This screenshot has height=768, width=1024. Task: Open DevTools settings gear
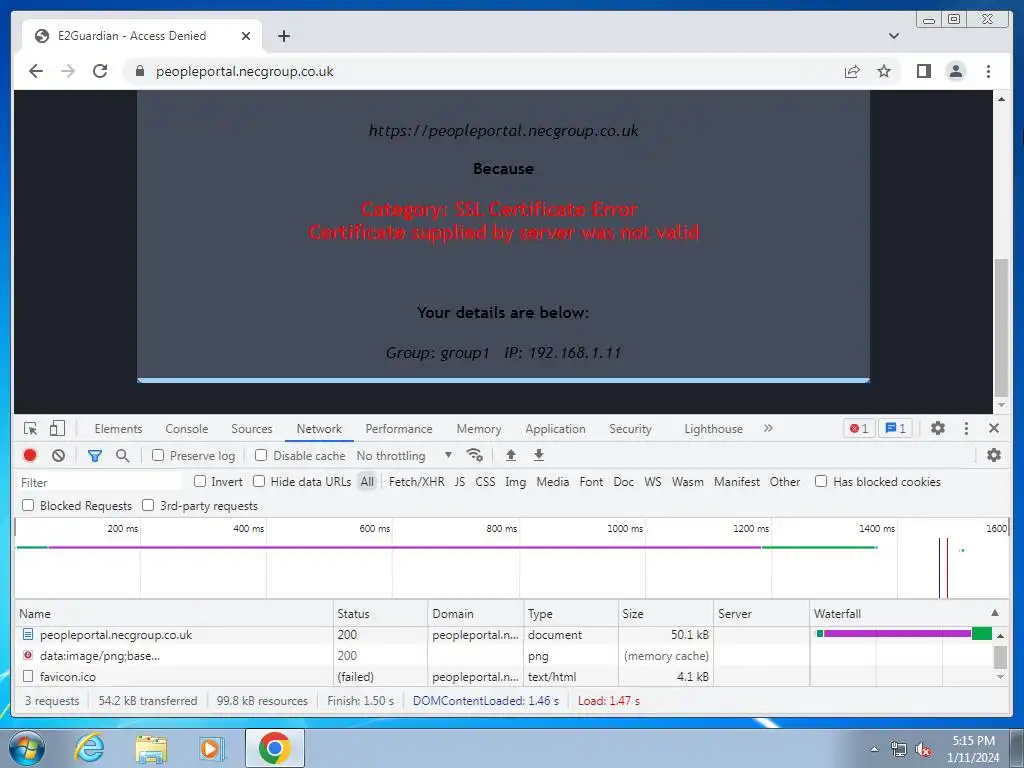click(x=938, y=428)
